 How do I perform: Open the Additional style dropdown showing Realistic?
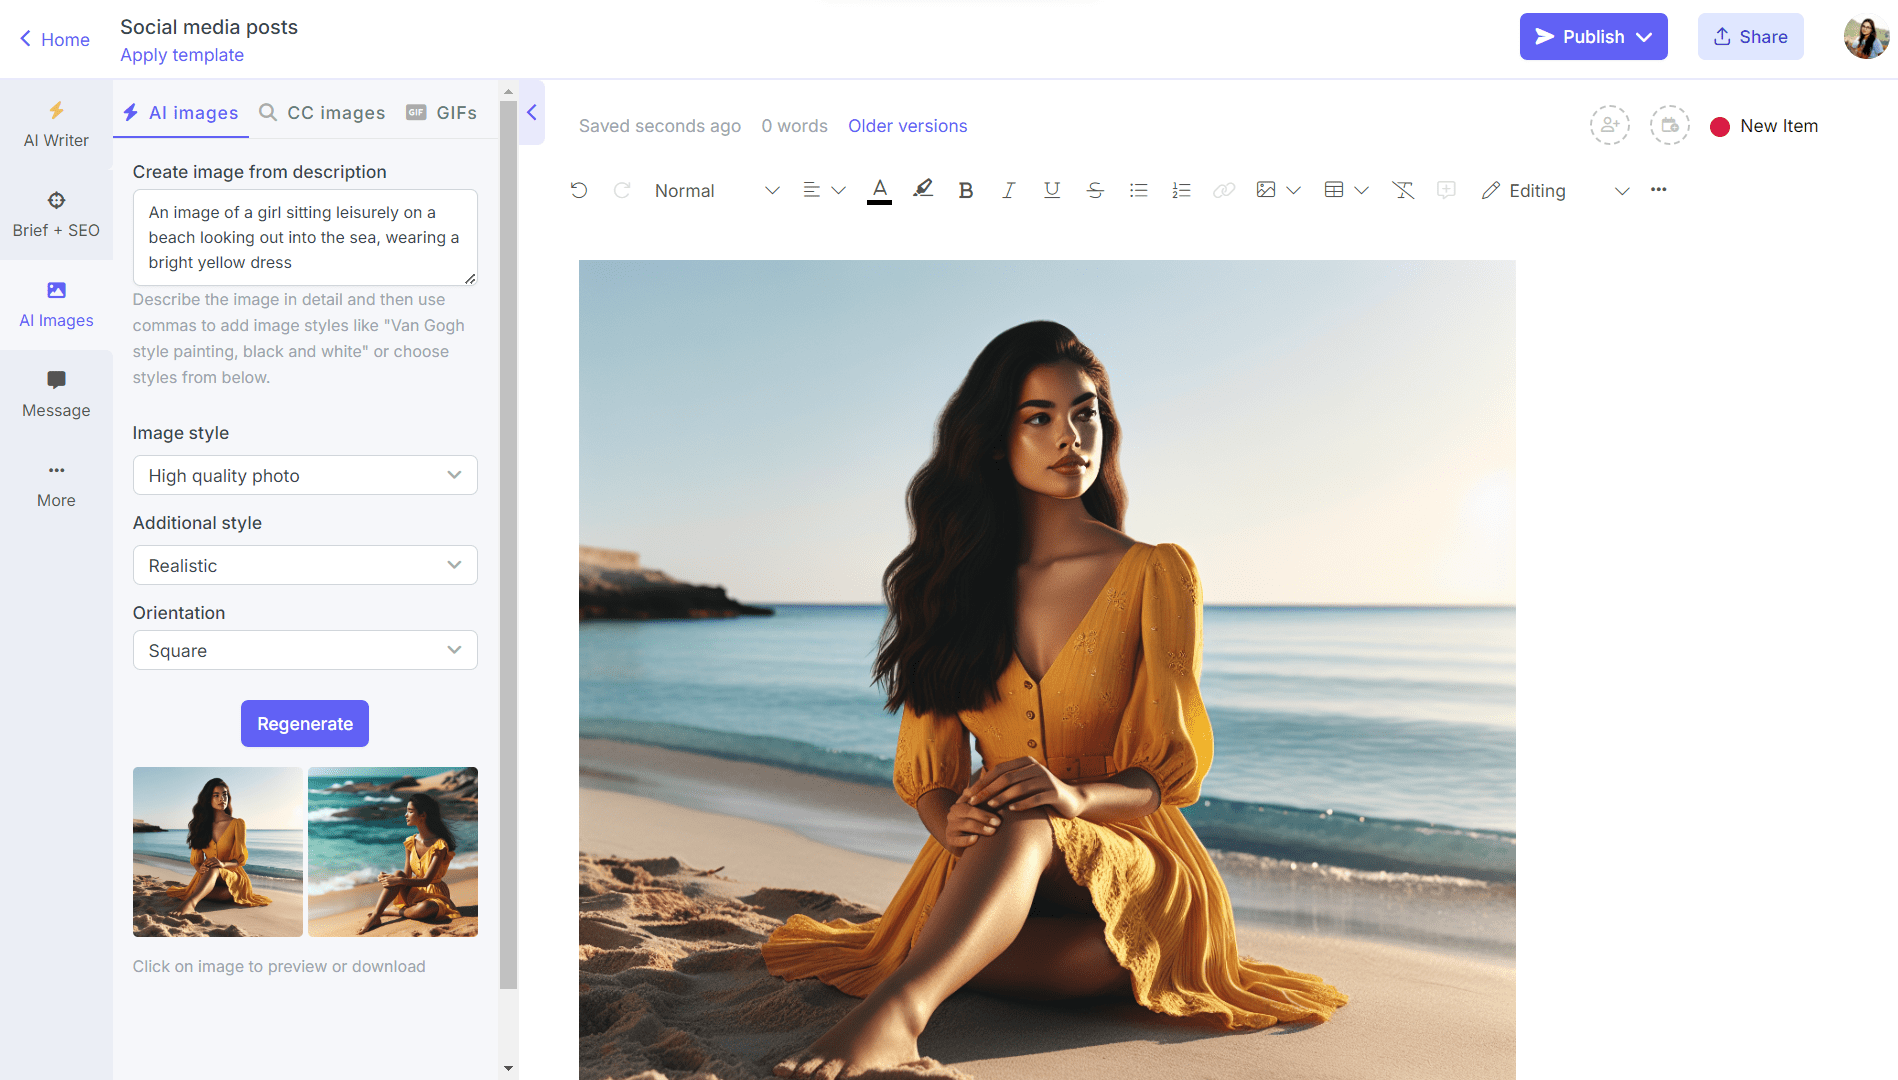304,565
